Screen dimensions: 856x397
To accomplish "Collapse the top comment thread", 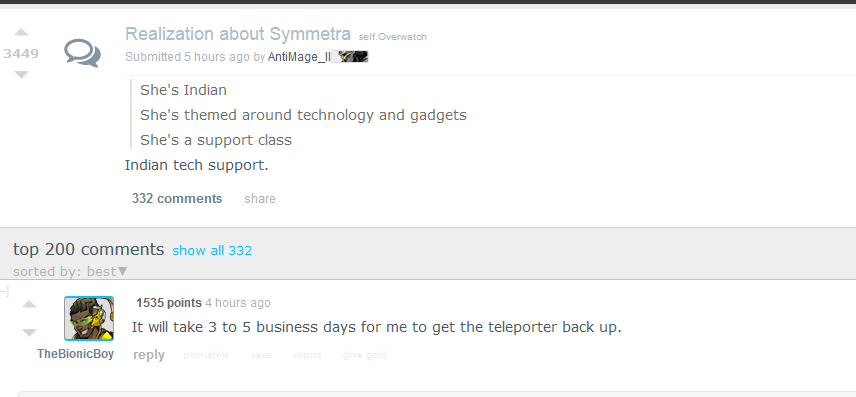I will pyautogui.click(x=4, y=291).
